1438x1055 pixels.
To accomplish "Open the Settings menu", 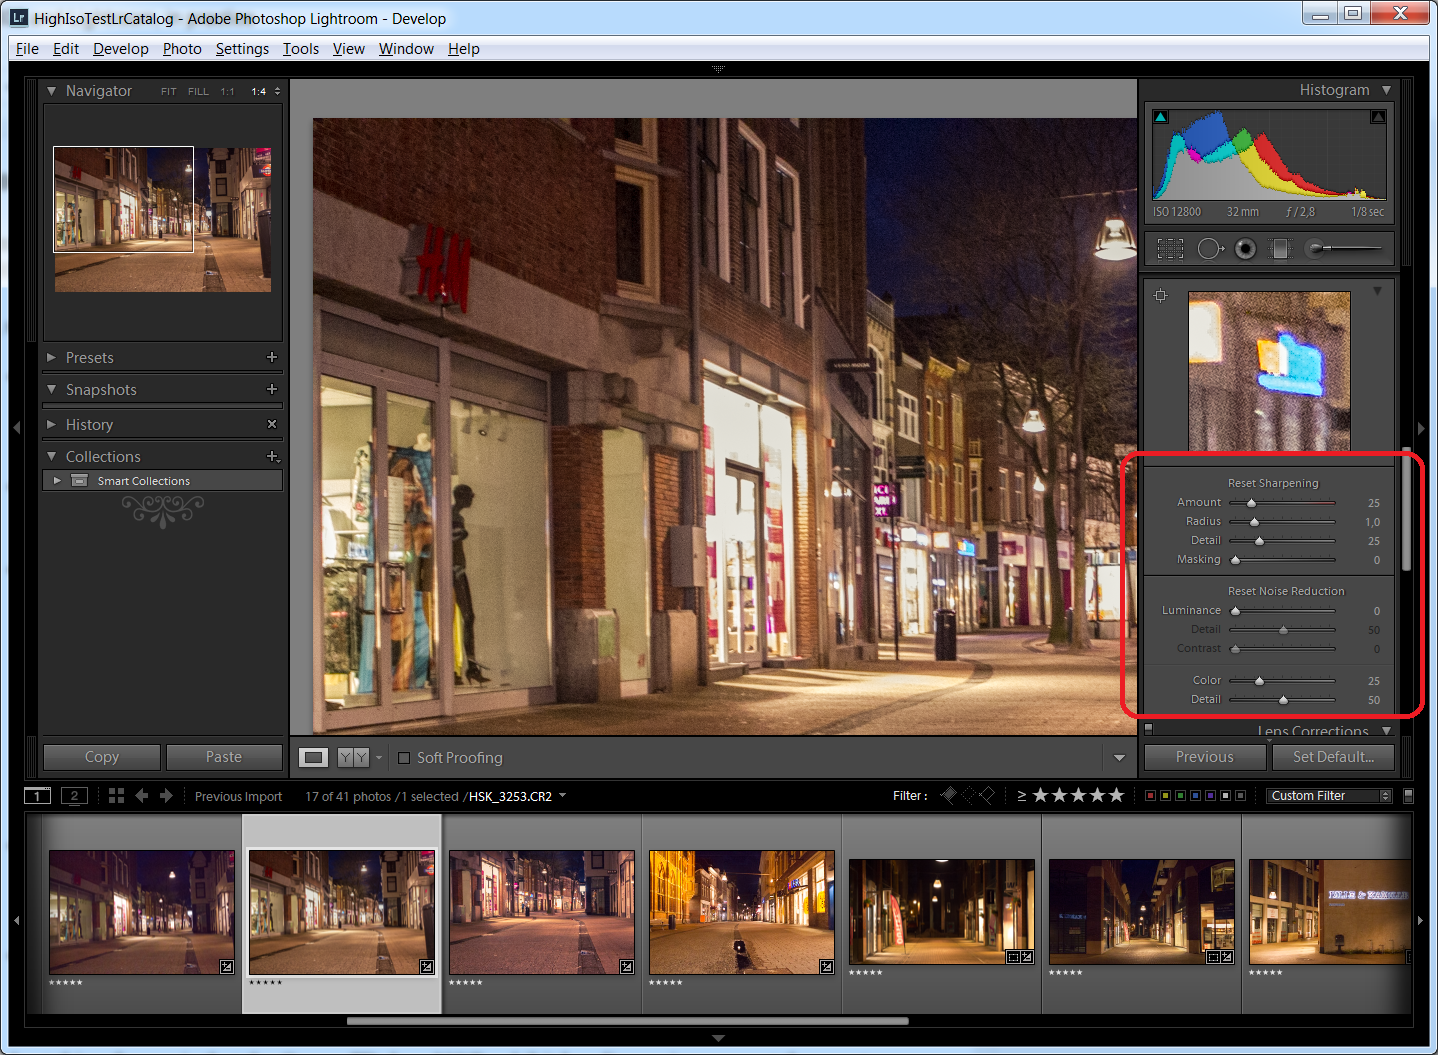I will coord(242,49).
